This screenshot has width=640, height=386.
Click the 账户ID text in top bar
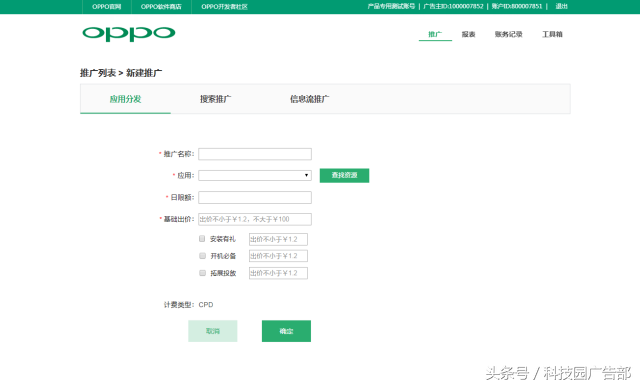[x=517, y=6]
